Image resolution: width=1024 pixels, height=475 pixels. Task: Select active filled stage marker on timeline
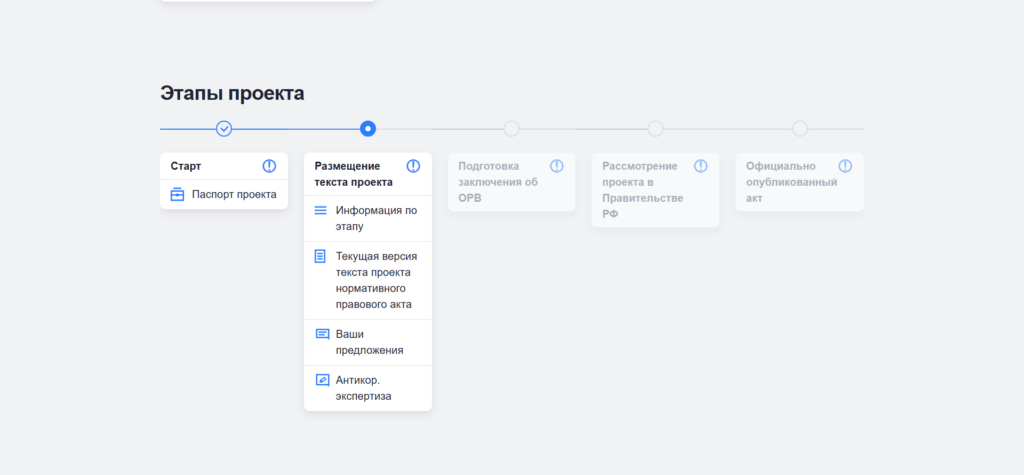pos(368,129)
